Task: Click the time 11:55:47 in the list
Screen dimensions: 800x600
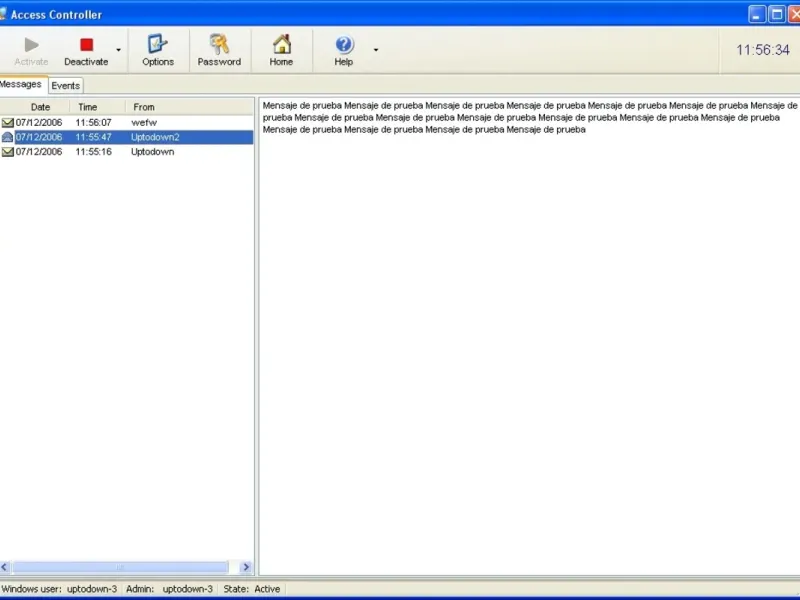Action: tap(93, 137)
